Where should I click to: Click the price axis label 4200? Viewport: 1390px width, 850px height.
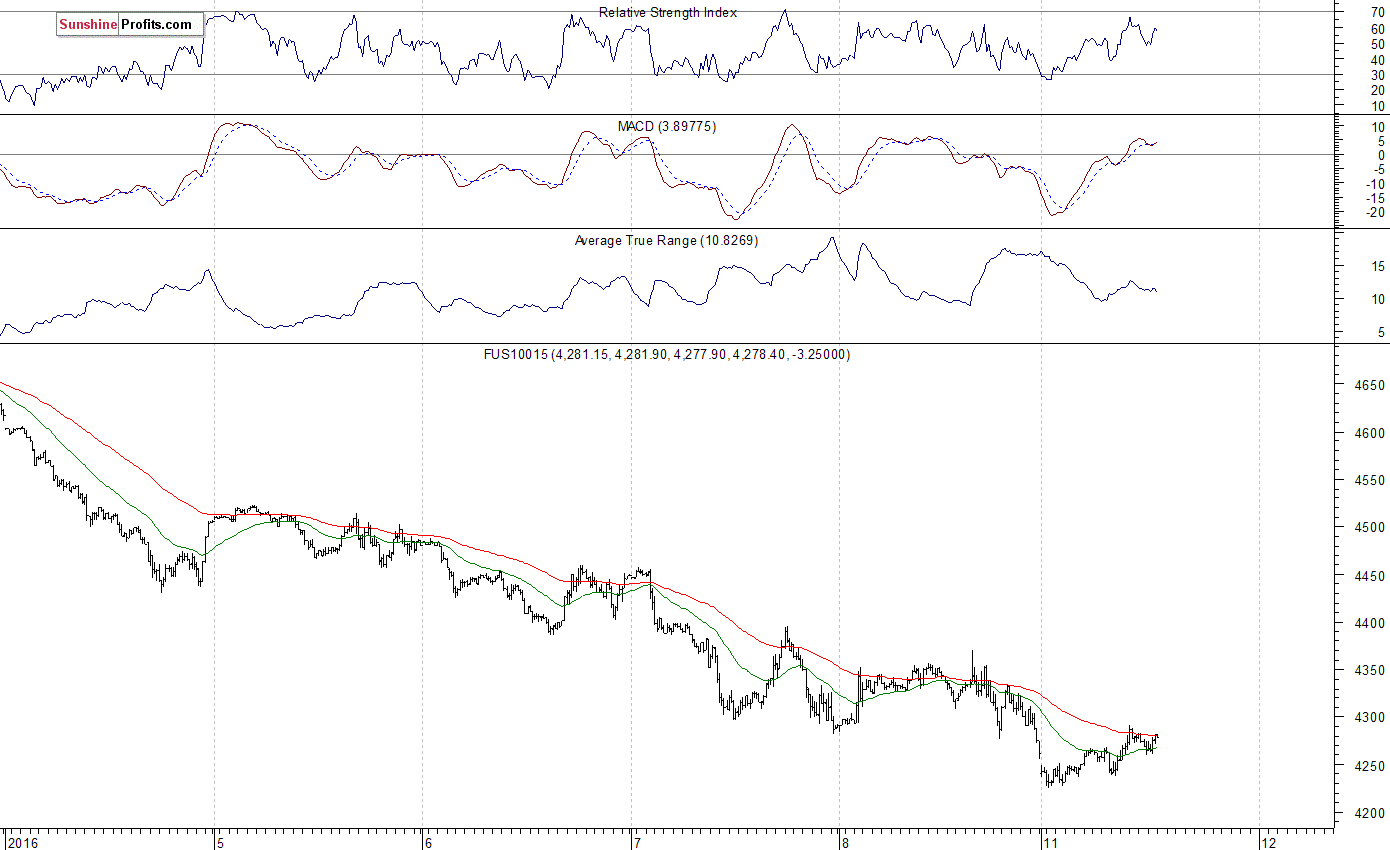point(1370,813)
